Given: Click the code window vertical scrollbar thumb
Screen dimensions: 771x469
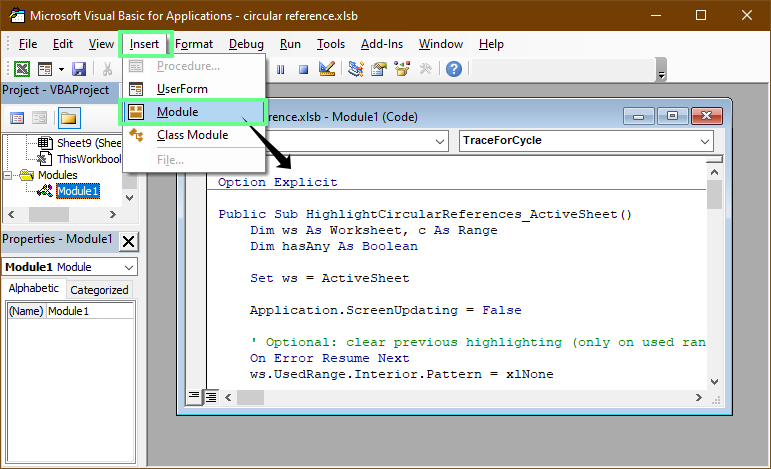Looking at the screenshot, I should [714, 194].
